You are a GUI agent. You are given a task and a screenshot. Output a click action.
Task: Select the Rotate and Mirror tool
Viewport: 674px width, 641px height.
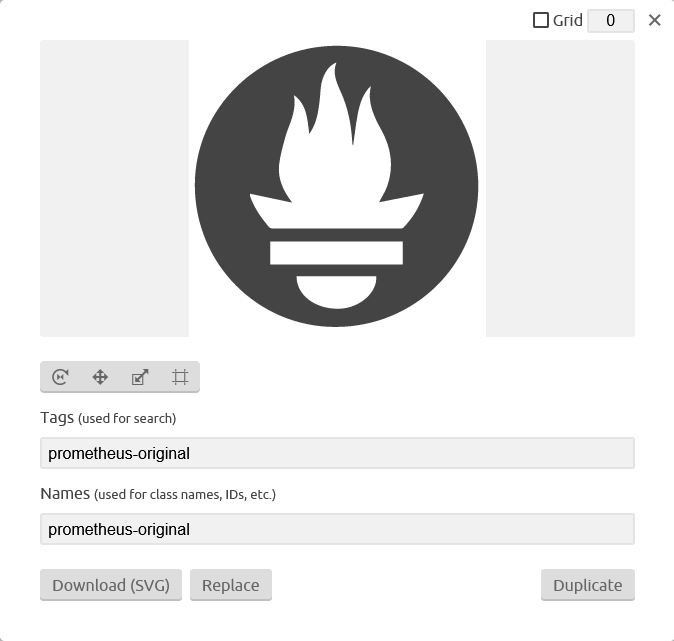(60, 377)
